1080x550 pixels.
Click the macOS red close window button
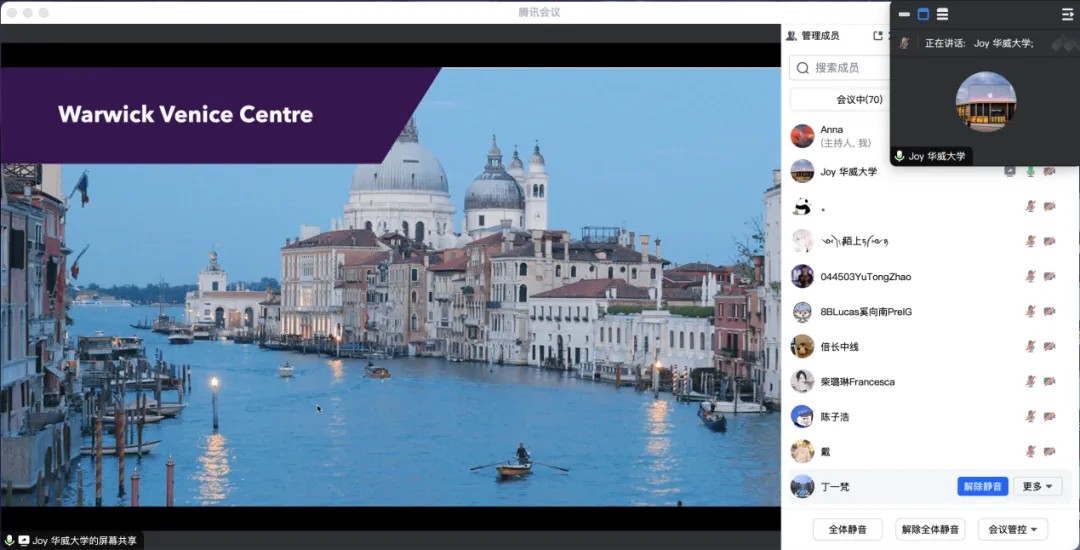click(13, 13)
